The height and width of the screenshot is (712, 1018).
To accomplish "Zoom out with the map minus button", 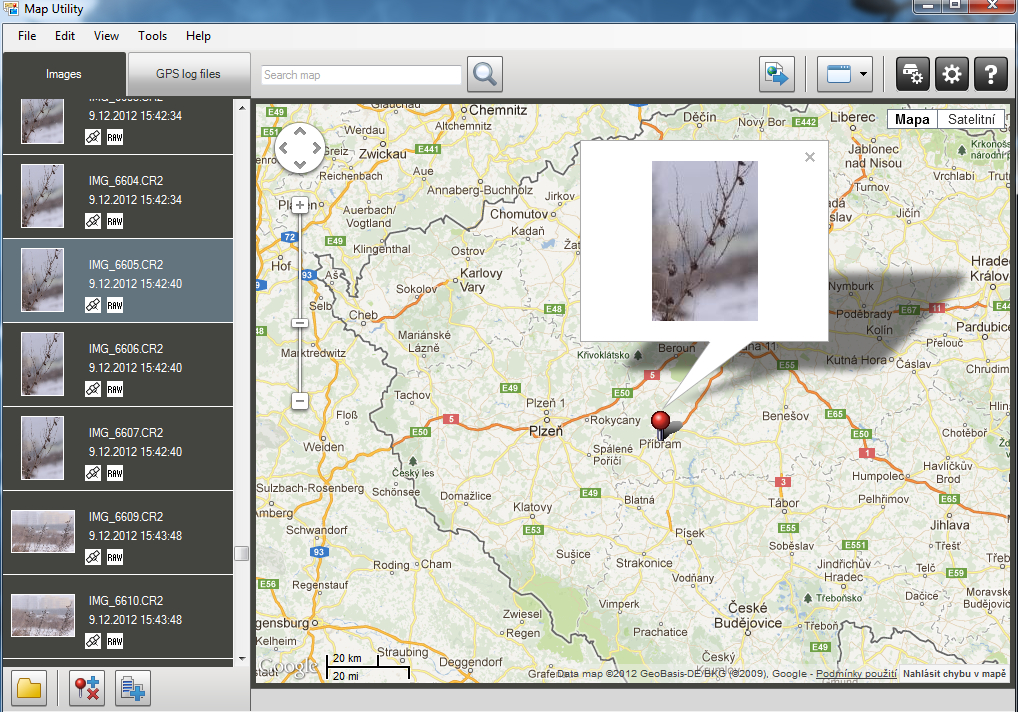I will [299, 401].
